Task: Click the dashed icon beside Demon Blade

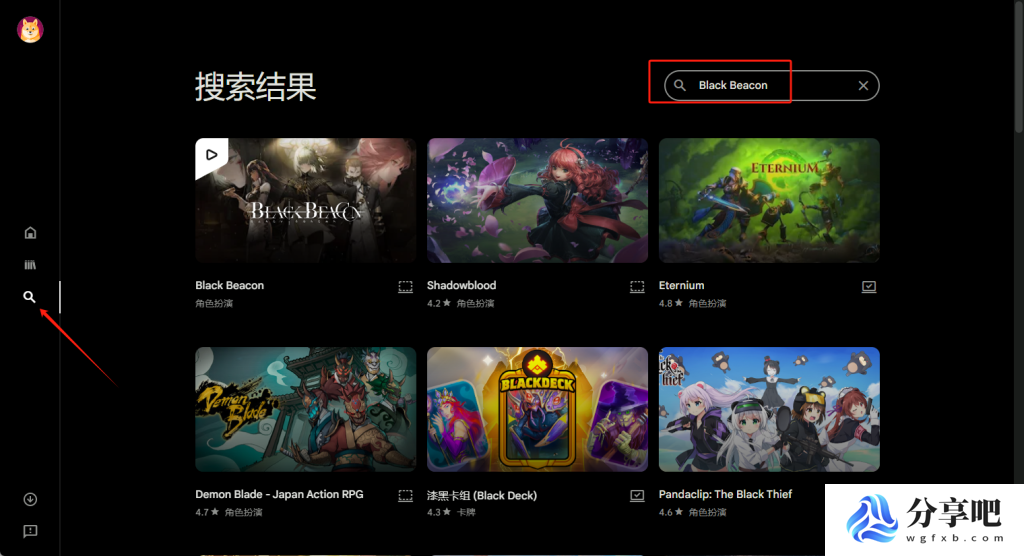Action: click(406, 496)
